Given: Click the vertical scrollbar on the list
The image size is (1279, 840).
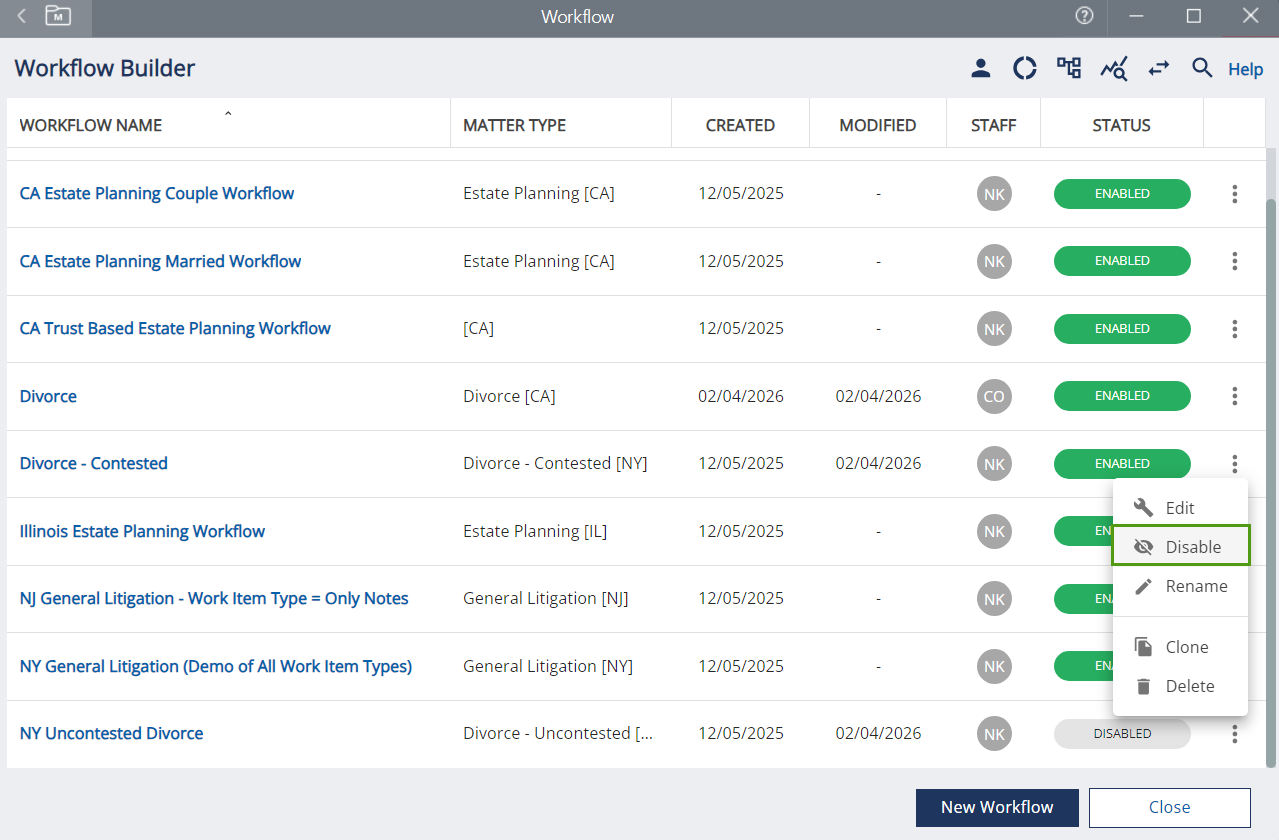Looking at the screenshot, I should [1271, 480].
